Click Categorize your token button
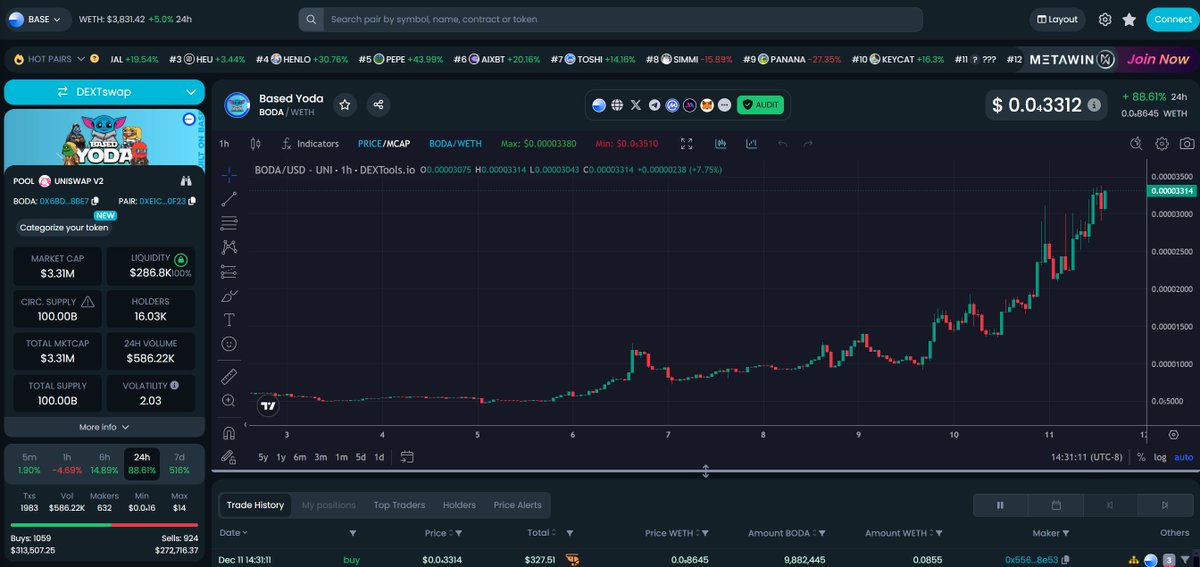 [x=64, y=227]
